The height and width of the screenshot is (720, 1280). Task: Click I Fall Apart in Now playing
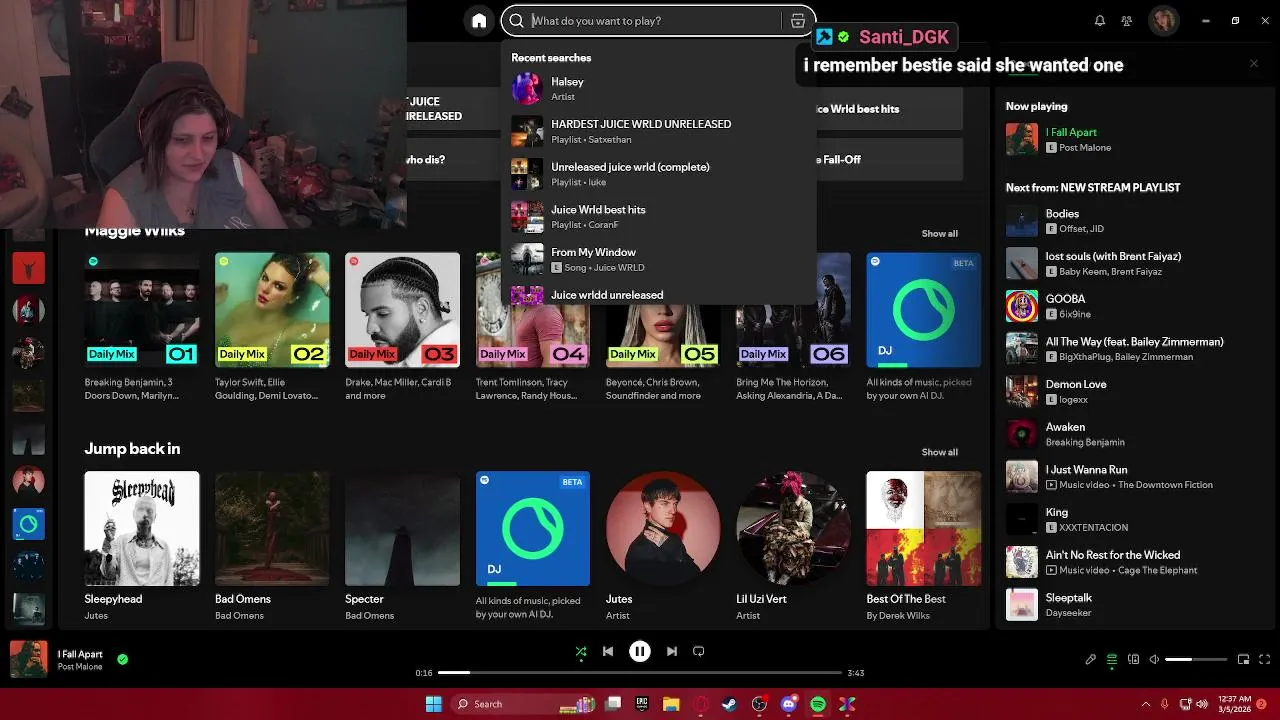[x=1071, y=132]
